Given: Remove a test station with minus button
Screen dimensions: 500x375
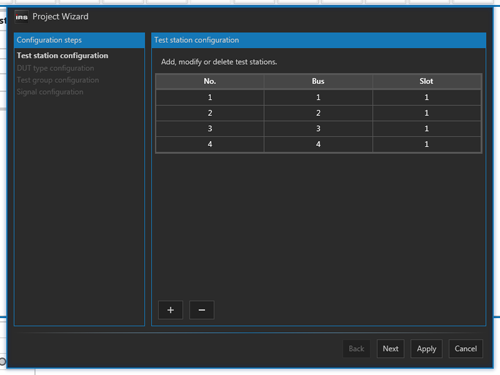Looking at the screenshot, I should point(202,310).
